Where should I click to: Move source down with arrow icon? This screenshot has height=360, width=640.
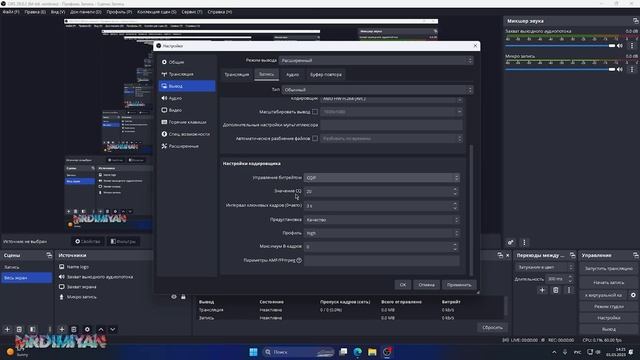point(113,329)
